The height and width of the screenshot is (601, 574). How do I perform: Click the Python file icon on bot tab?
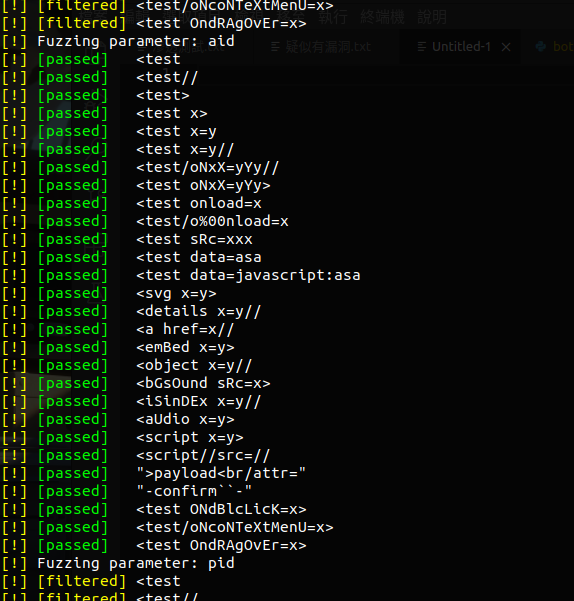point(541,47)
